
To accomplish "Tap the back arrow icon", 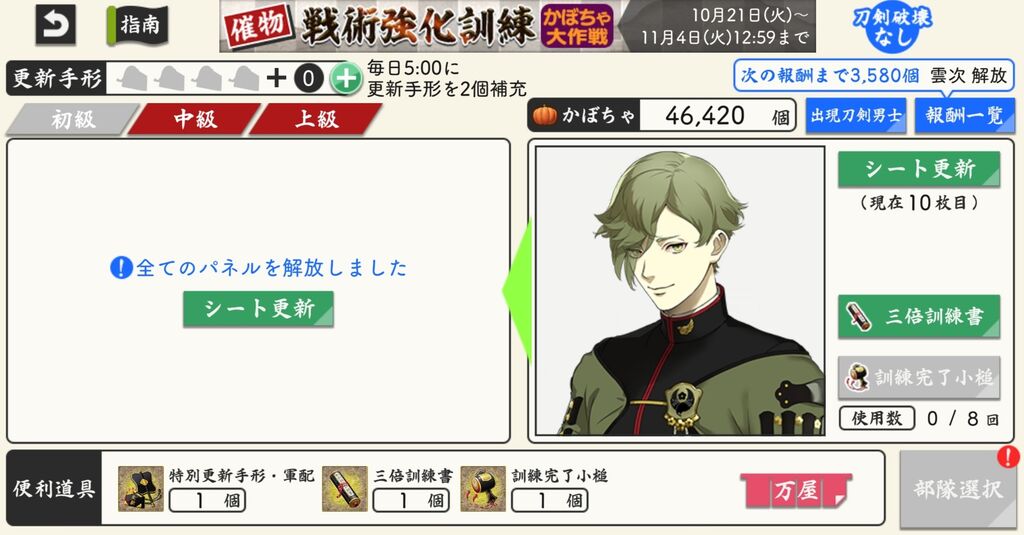I will coord(56,25).
